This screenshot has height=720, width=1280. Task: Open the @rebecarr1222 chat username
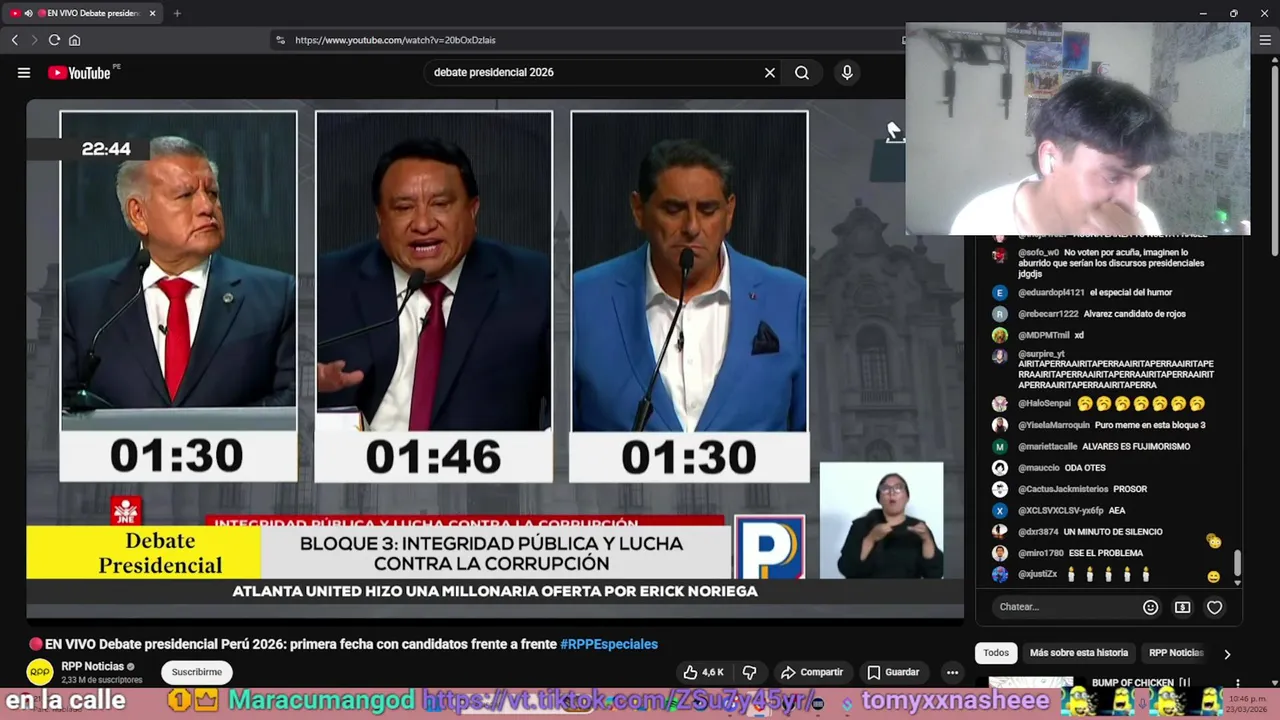click(x=1048, y=314)
